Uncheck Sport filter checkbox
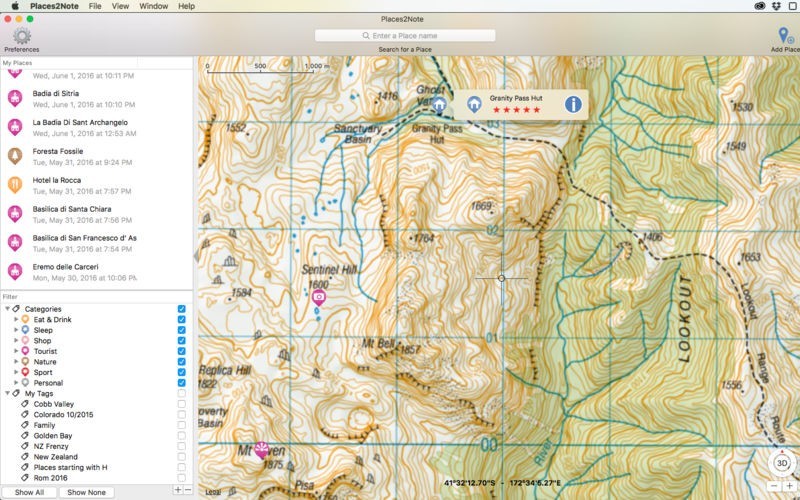Screen dimensions: 800x500 (182, 372)
